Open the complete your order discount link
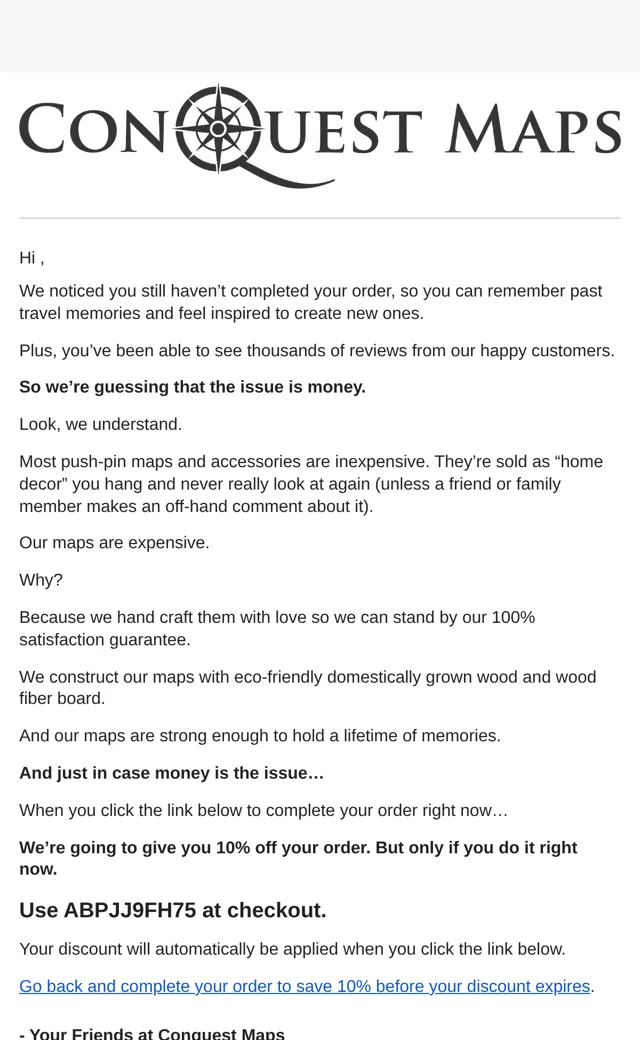 304,986
